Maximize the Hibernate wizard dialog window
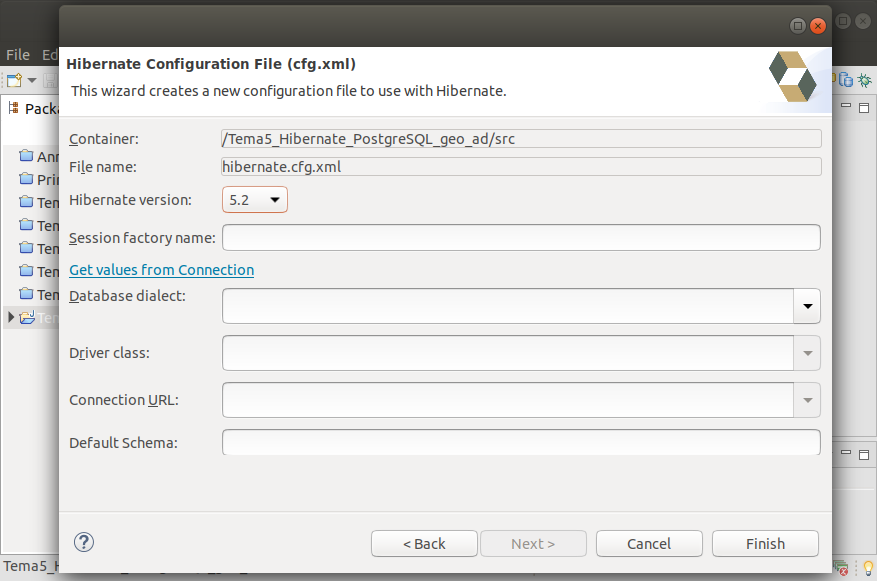 pyautogui.click(x=798, y=26)
